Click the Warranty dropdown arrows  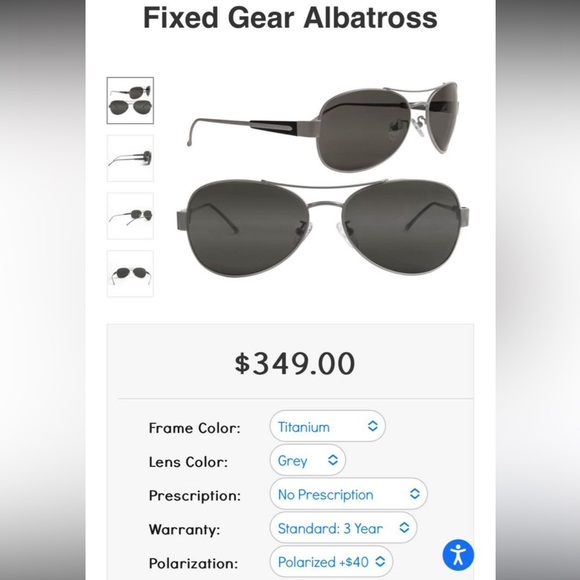click(x=404, y=528)
